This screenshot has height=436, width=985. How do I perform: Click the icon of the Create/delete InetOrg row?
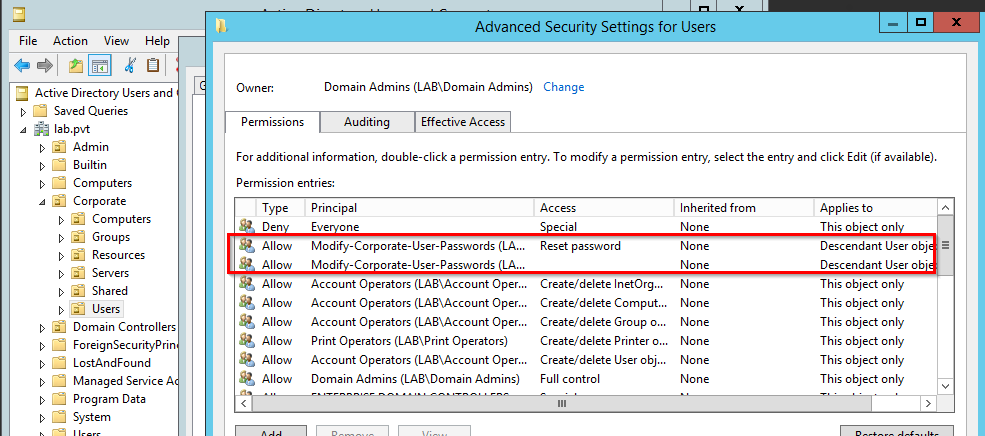tap(246, 284)
